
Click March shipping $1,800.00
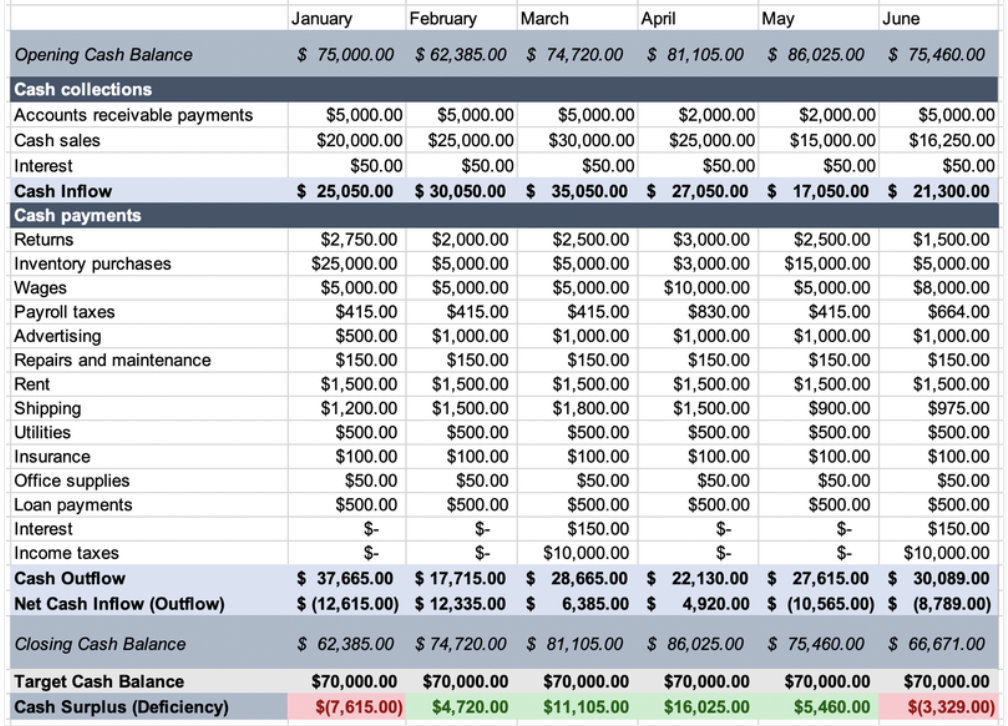(590, 408)
